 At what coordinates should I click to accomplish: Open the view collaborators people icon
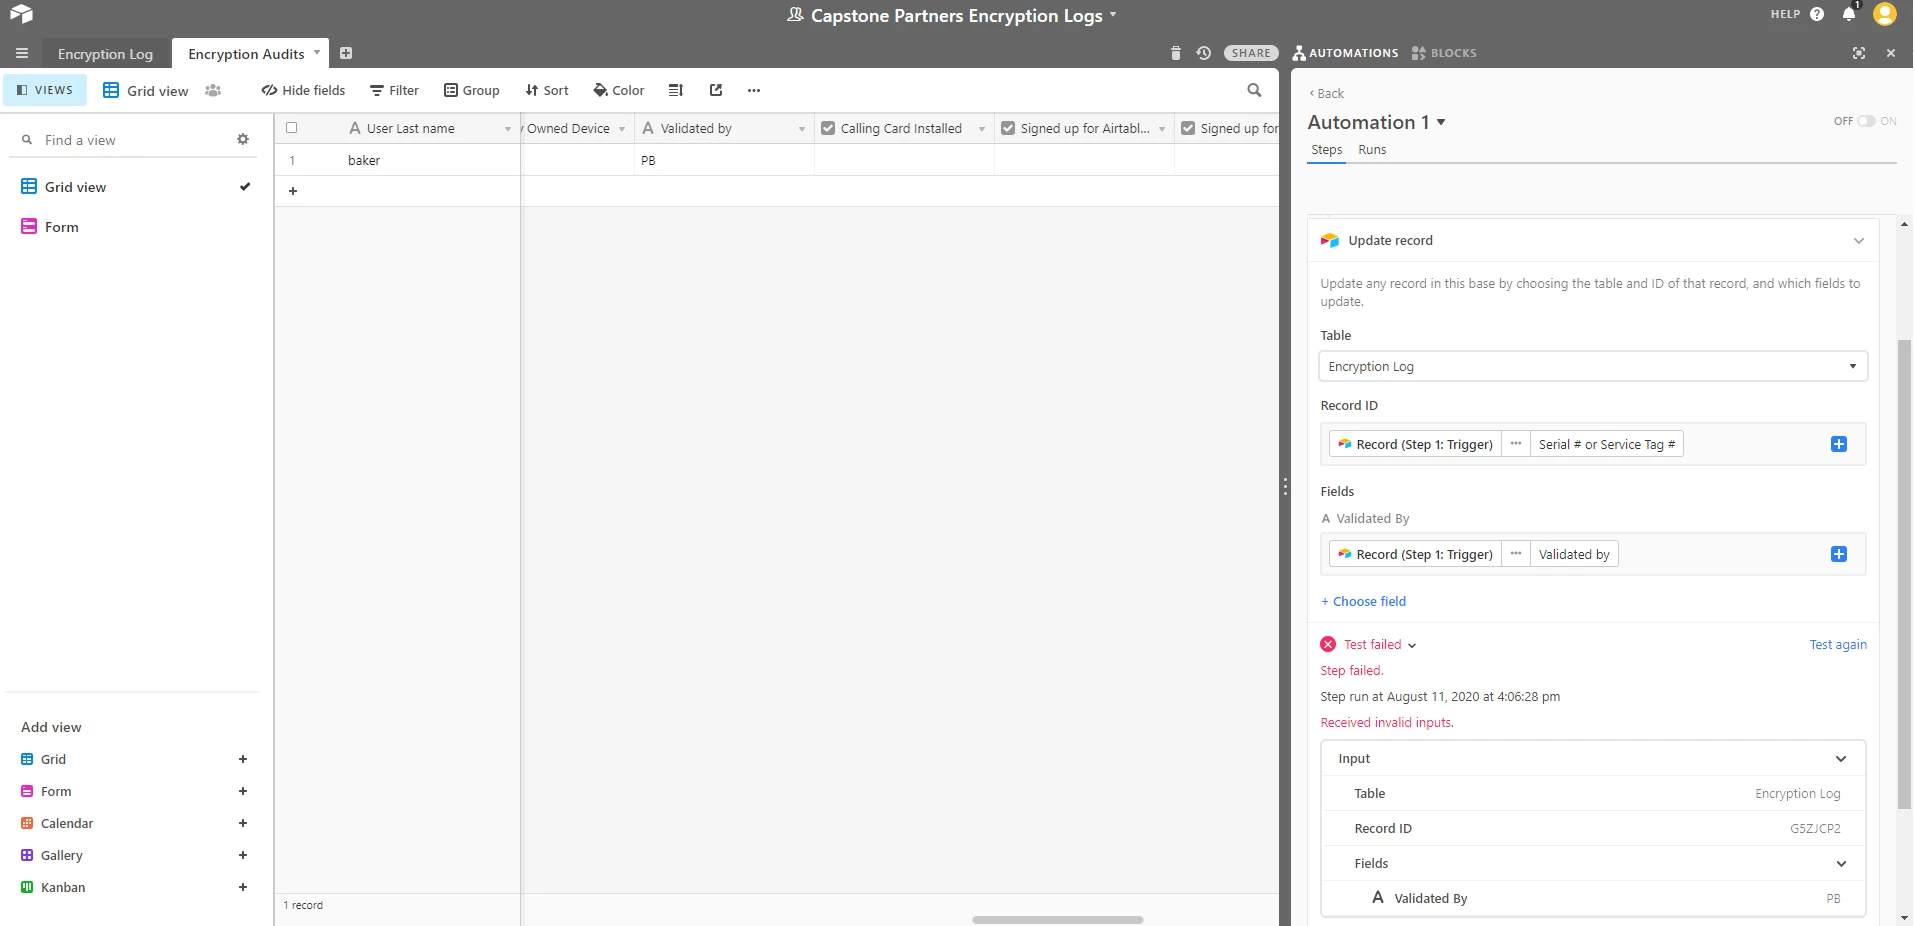point(213,90)
